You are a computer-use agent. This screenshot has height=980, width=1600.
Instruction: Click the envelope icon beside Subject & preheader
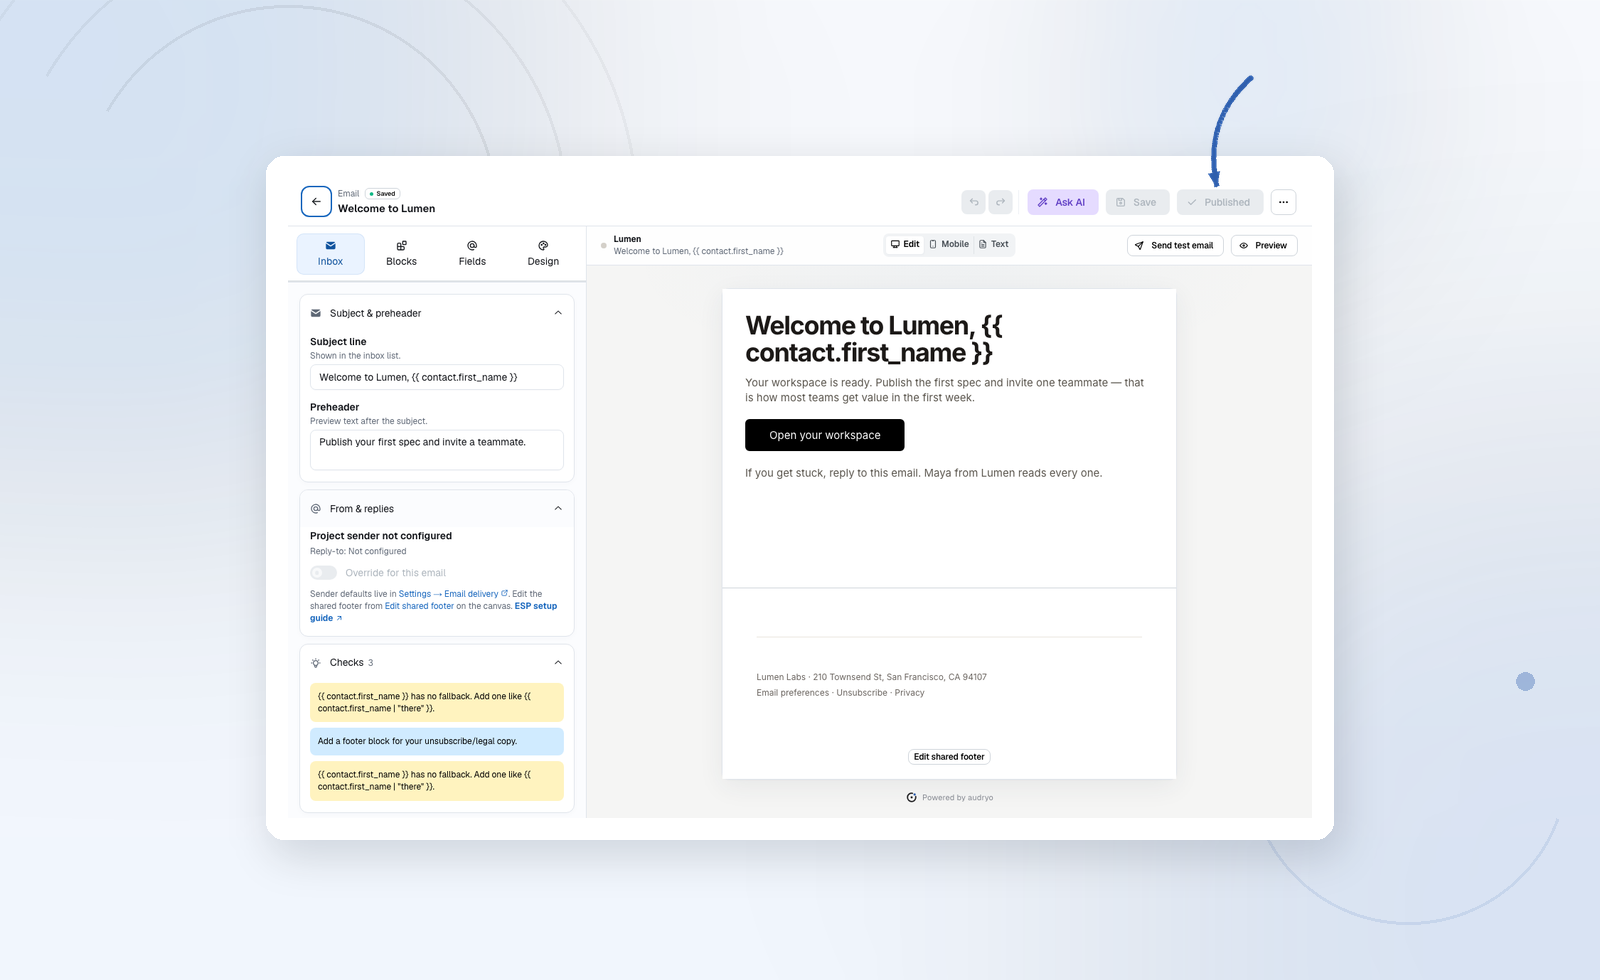316,313
